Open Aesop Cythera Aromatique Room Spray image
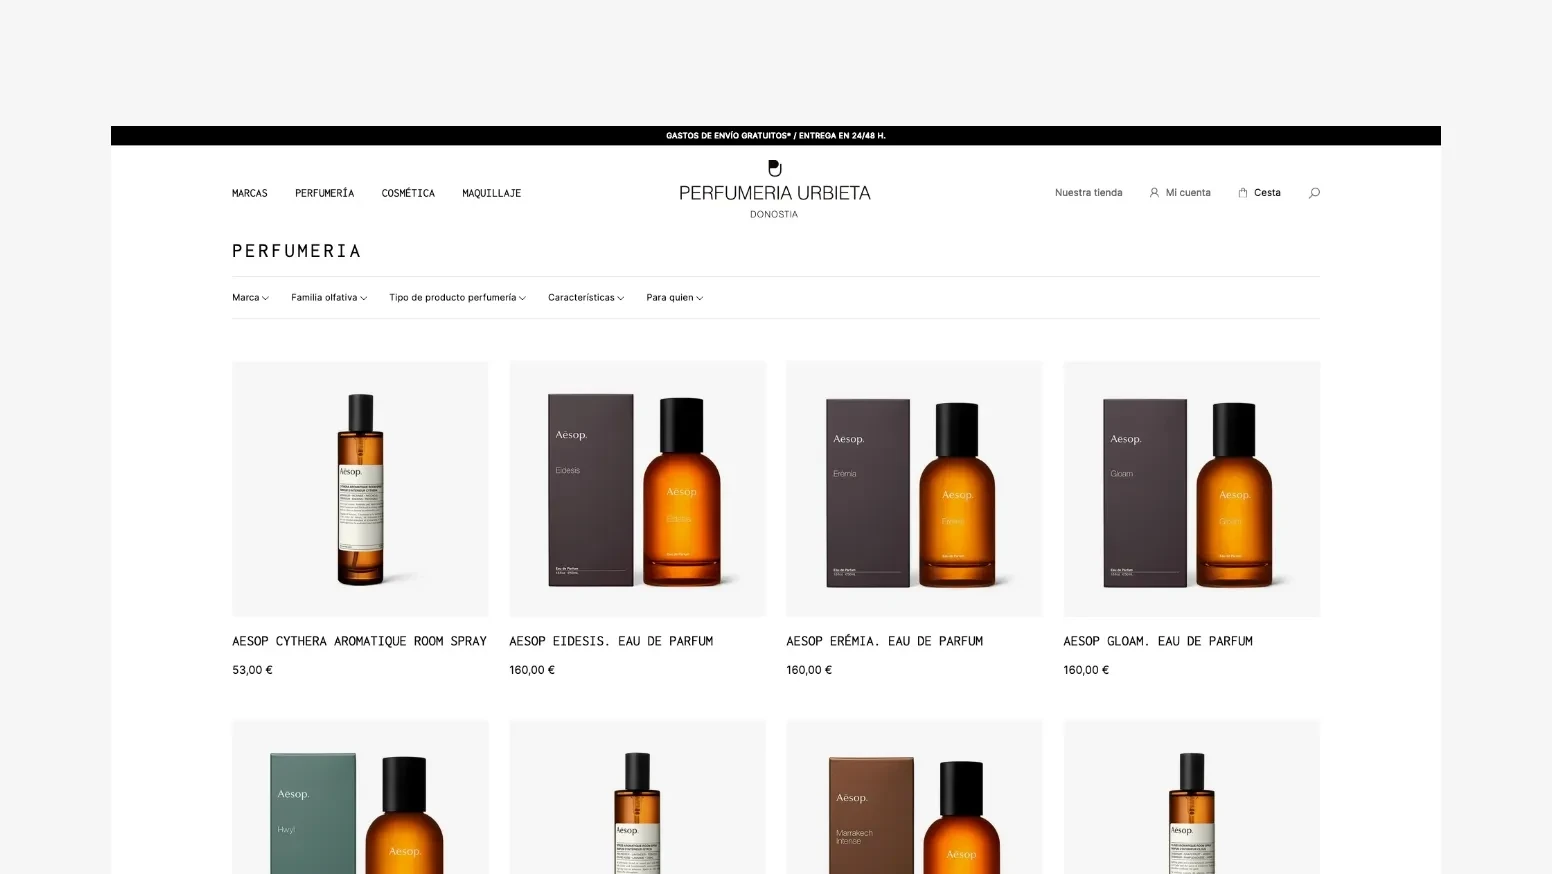Image resolution: width=1552 pixels, height=874 pixels. 360,489
